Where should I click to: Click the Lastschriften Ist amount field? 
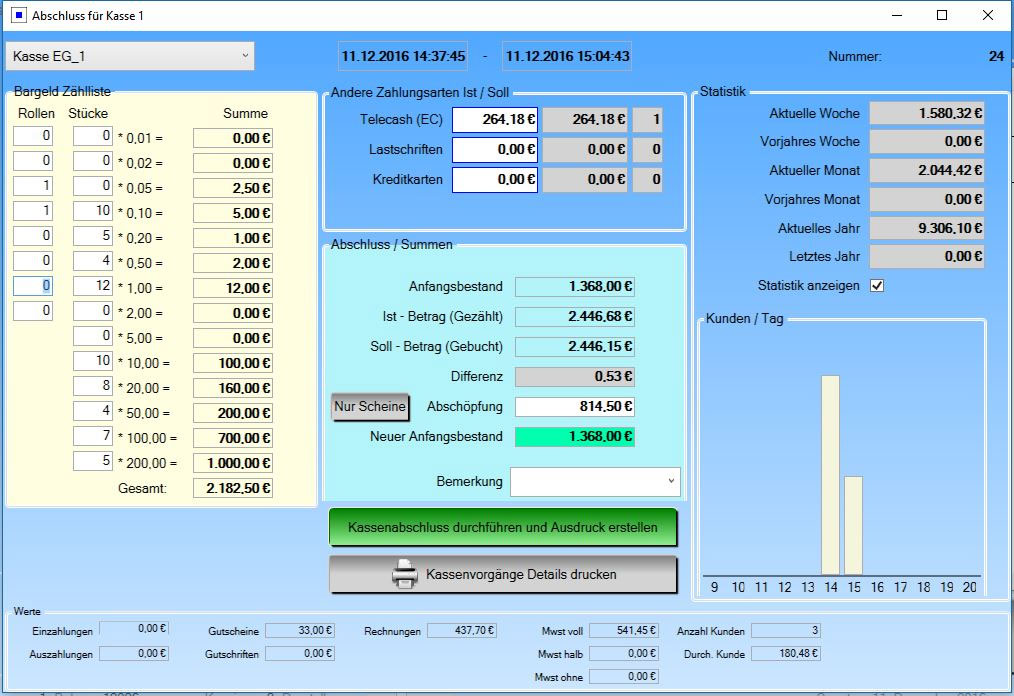[495, 150]
